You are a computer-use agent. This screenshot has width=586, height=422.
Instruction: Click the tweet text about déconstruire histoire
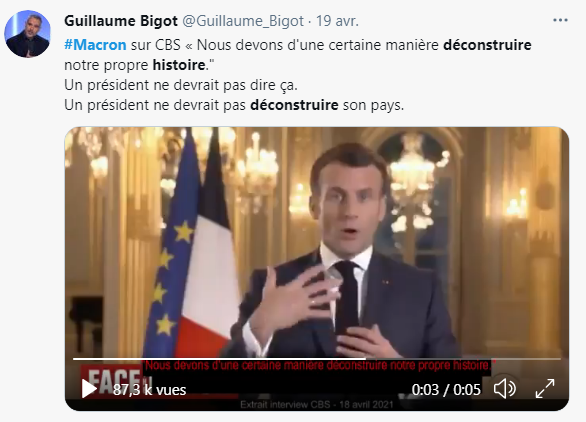coord(298,75)
